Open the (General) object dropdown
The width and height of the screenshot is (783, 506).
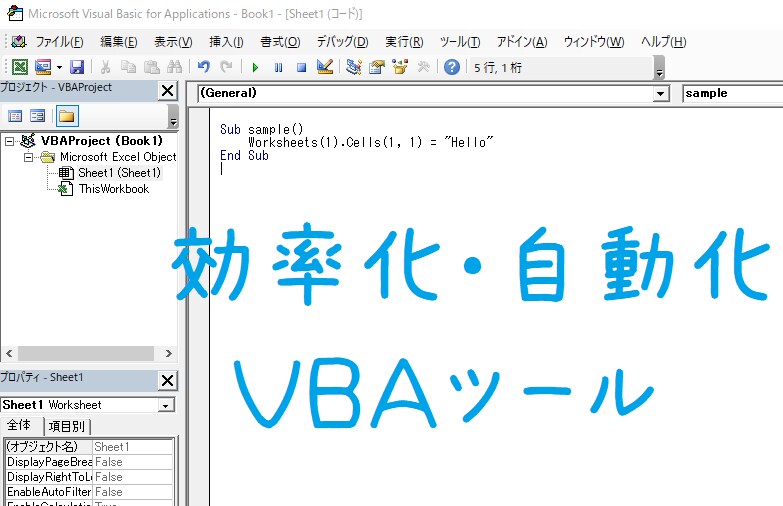[x=661, y=93]
